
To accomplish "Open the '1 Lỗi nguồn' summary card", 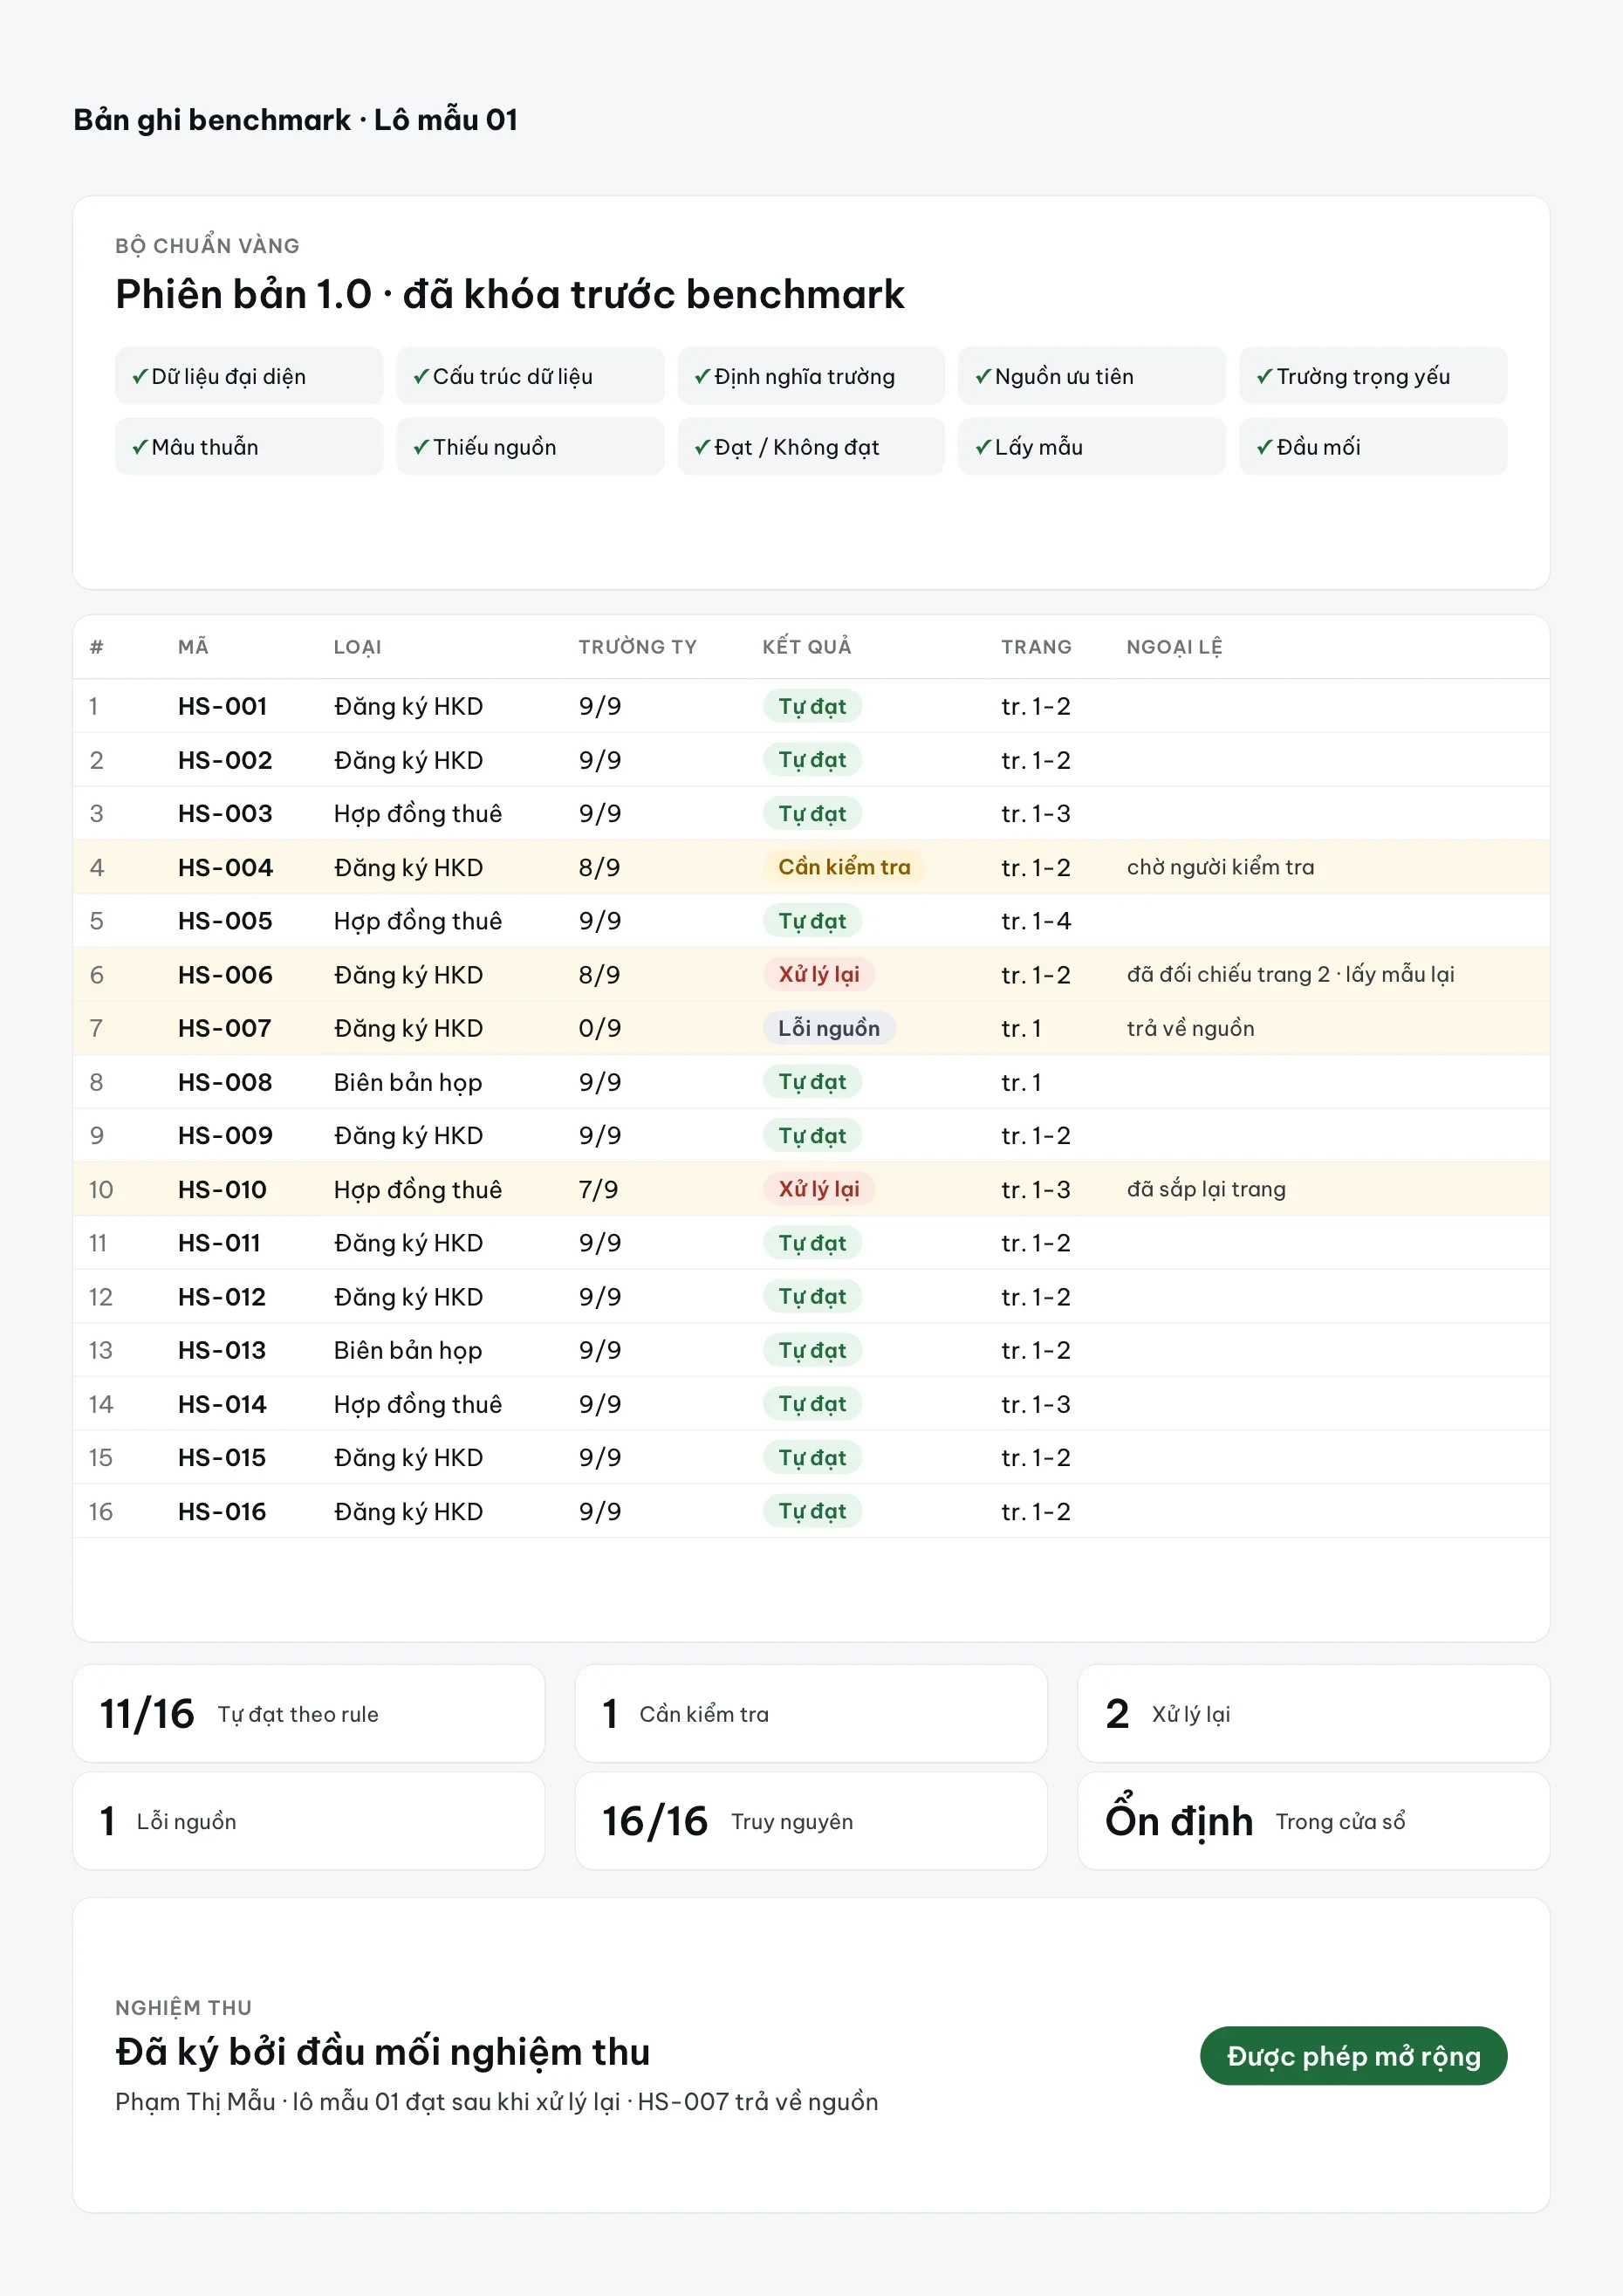I will [309, 1821].
